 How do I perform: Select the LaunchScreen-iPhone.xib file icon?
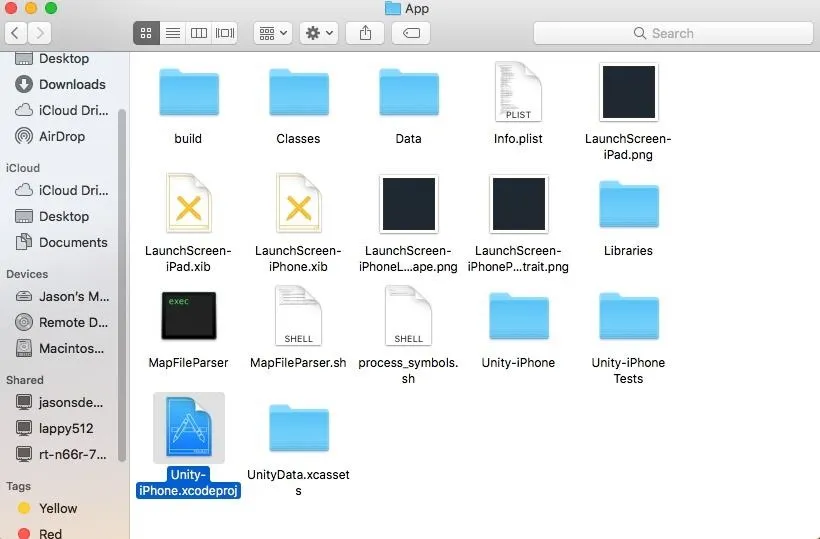coord(299,203)
